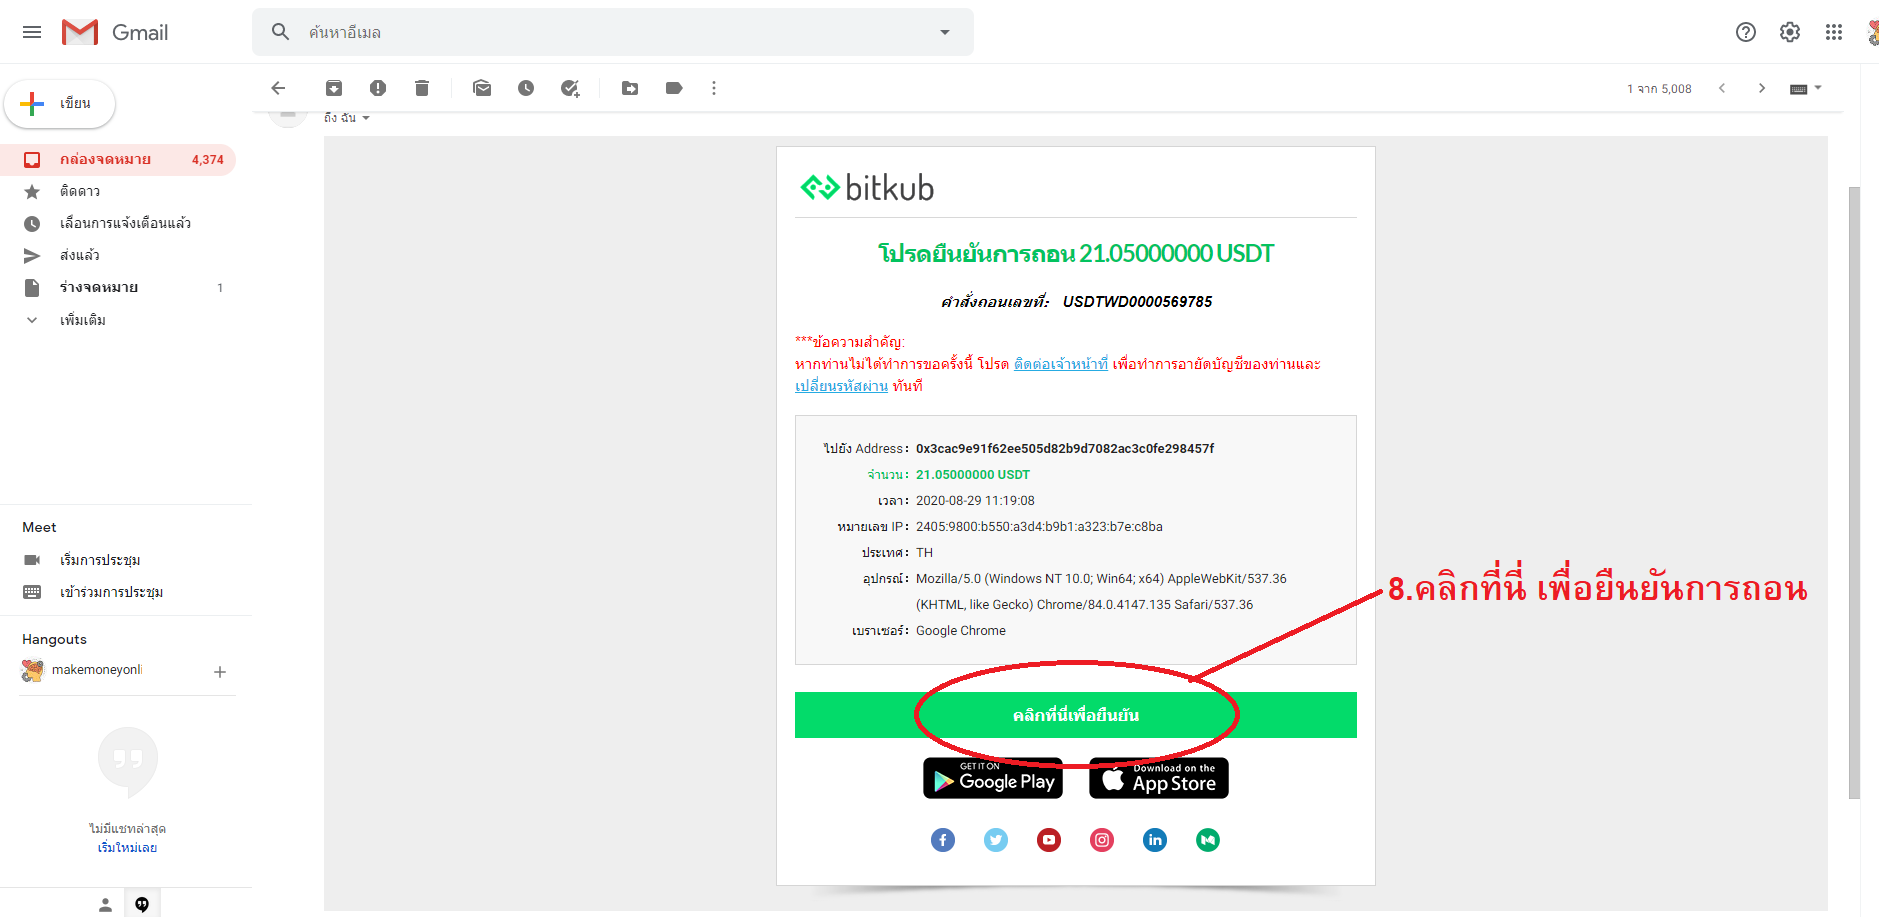The width and height of the screenshot is (1879, 917).
Task: Open the Google apps grid
Action: pos(1834,32)
